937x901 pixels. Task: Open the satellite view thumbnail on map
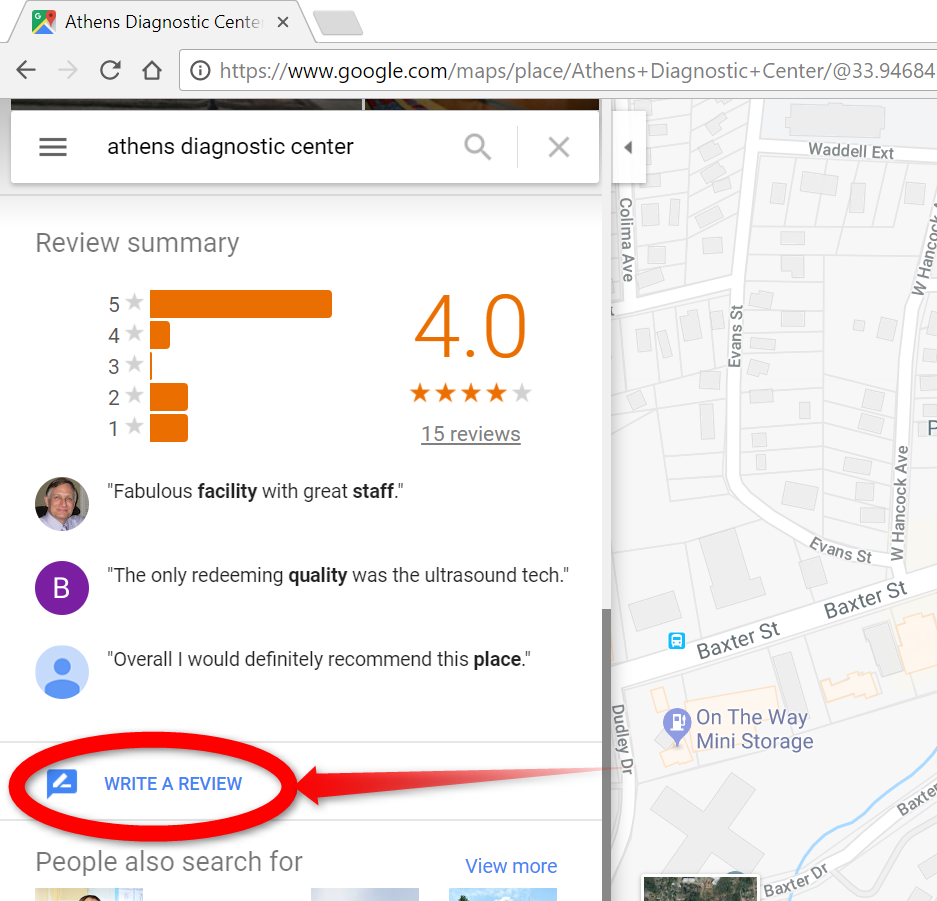click(x=700, y=888)
